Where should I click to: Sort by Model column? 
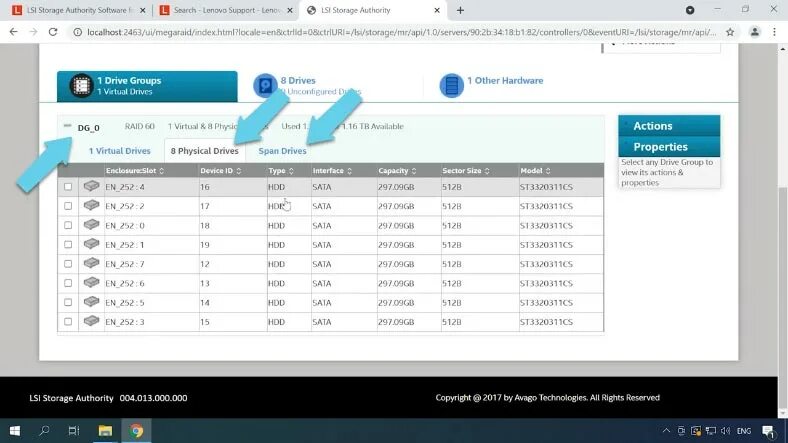(x=535, y=171)
